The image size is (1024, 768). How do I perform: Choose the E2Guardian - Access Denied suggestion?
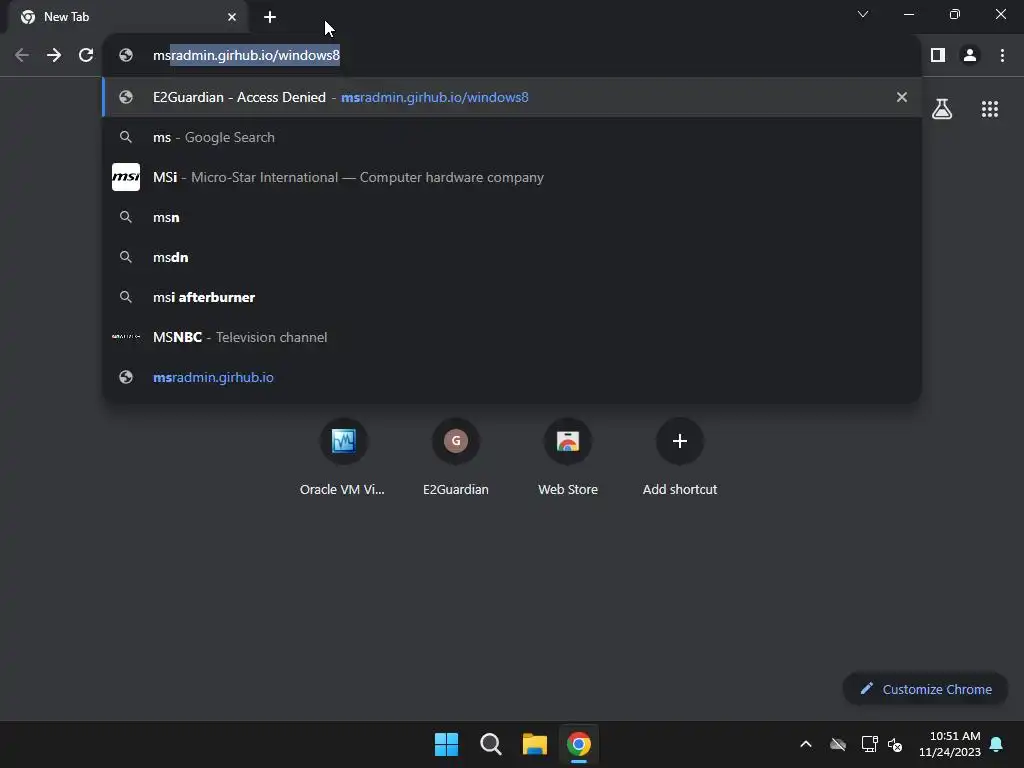(512, 97)
